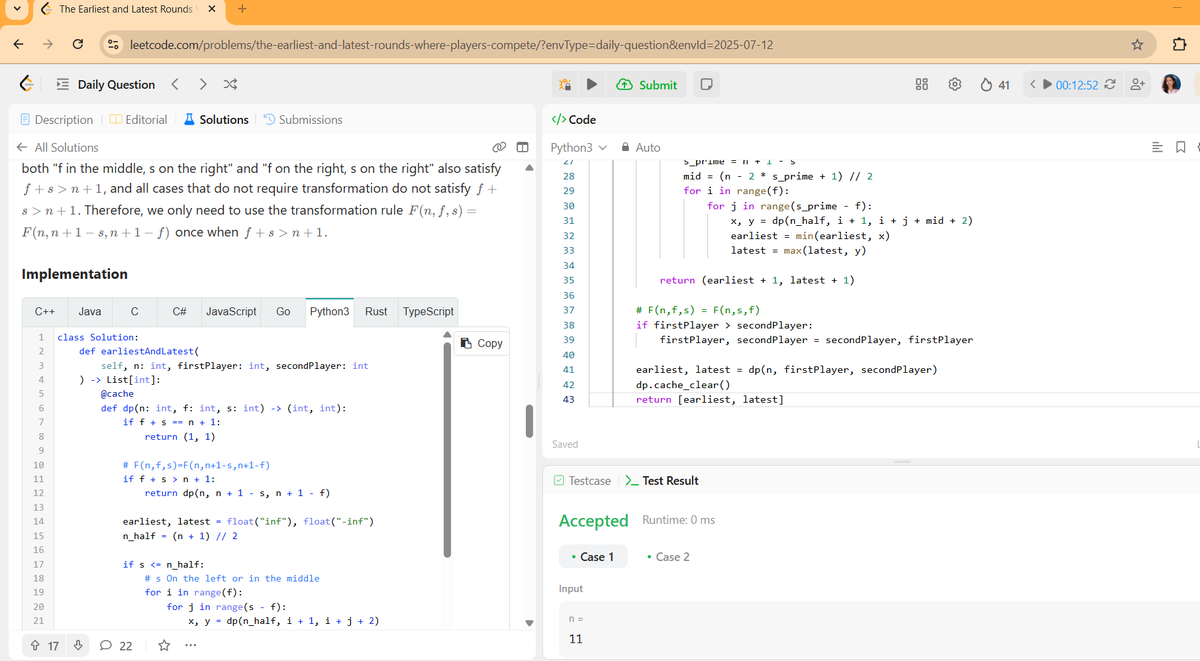Open the layout grid icon

click(x=921, y=85)
